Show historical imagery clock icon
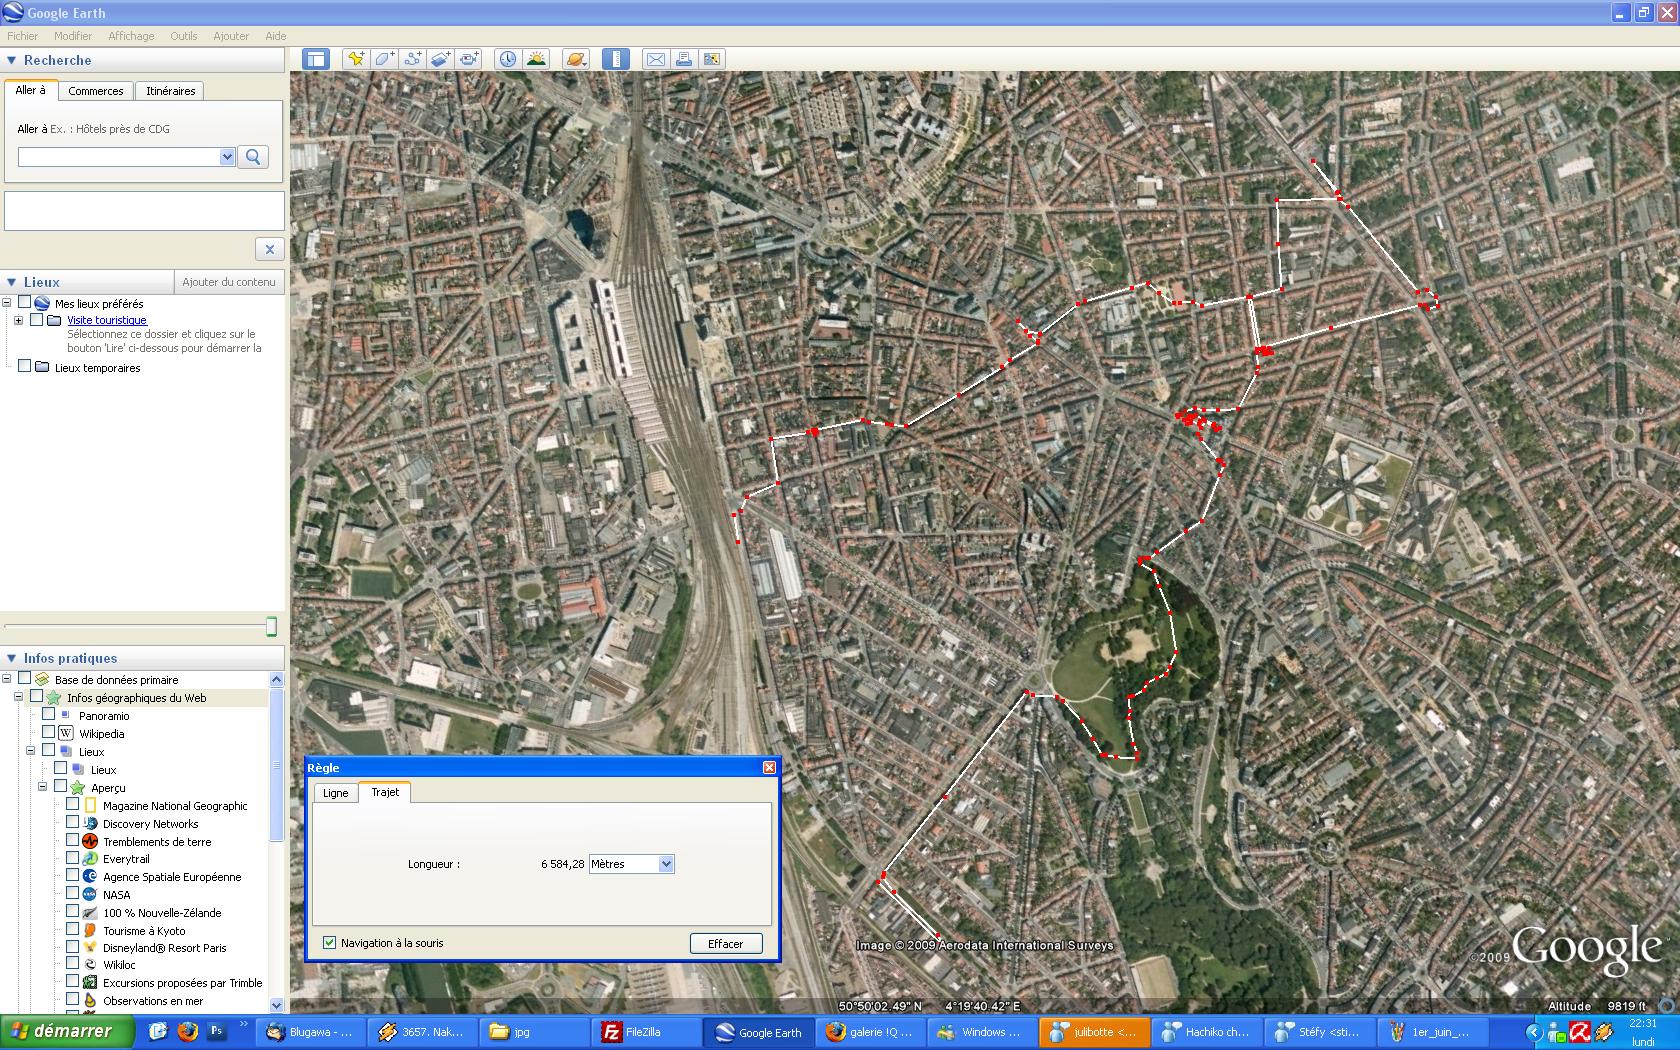Viewport: 1680px width, 1050px height. pyautogui.click(x=508, y=59)
